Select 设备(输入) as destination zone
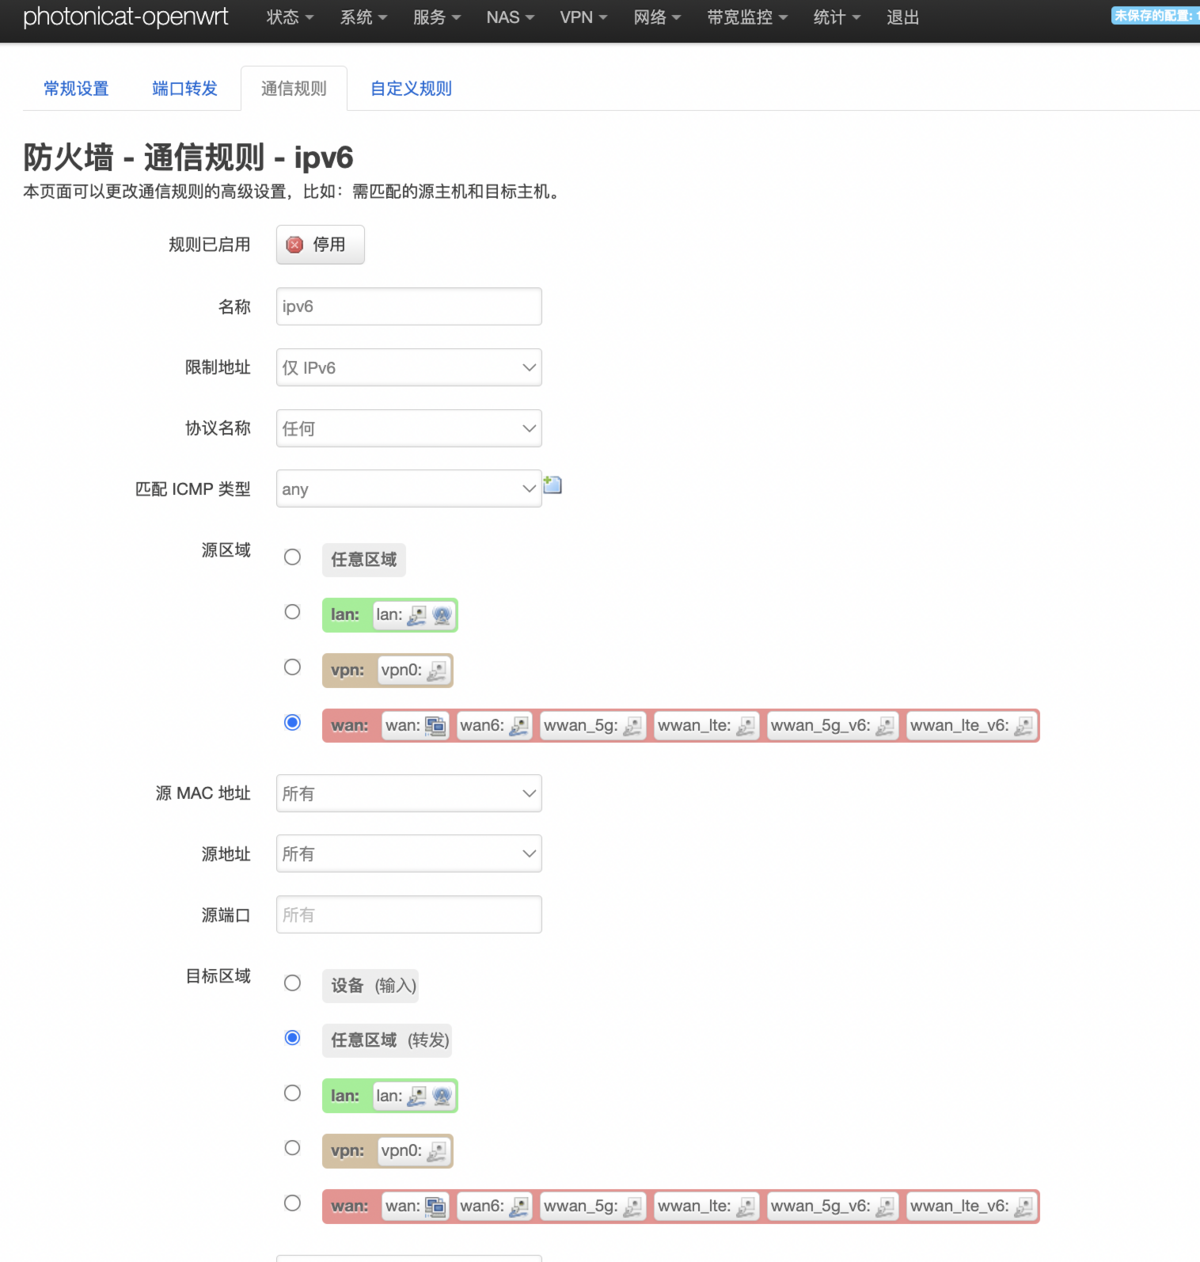Viewport: 1200px width, 1262px height. click(292, 983)
